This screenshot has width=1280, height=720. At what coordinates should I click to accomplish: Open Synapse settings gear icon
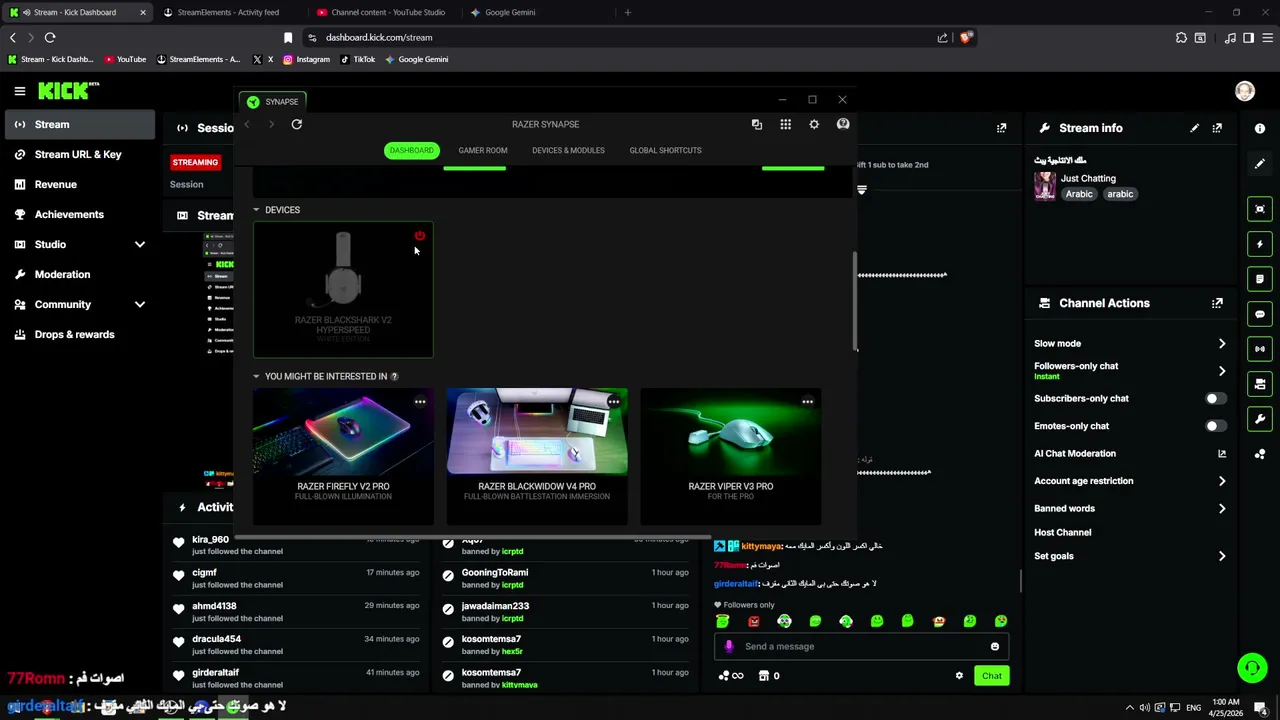coord(814,124)
